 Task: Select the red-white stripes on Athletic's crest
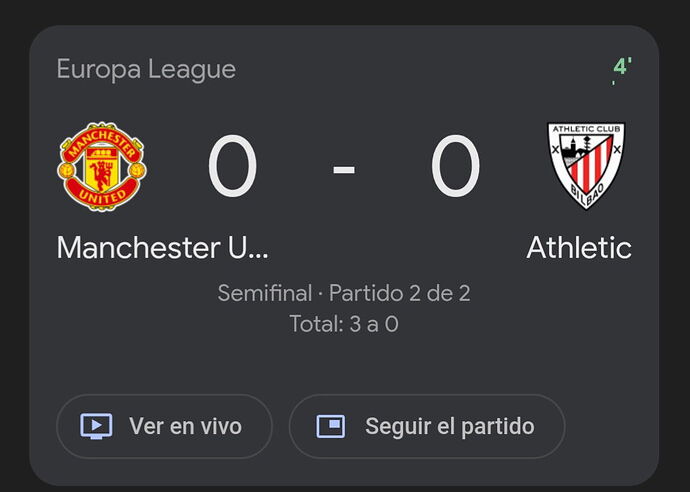590,162
